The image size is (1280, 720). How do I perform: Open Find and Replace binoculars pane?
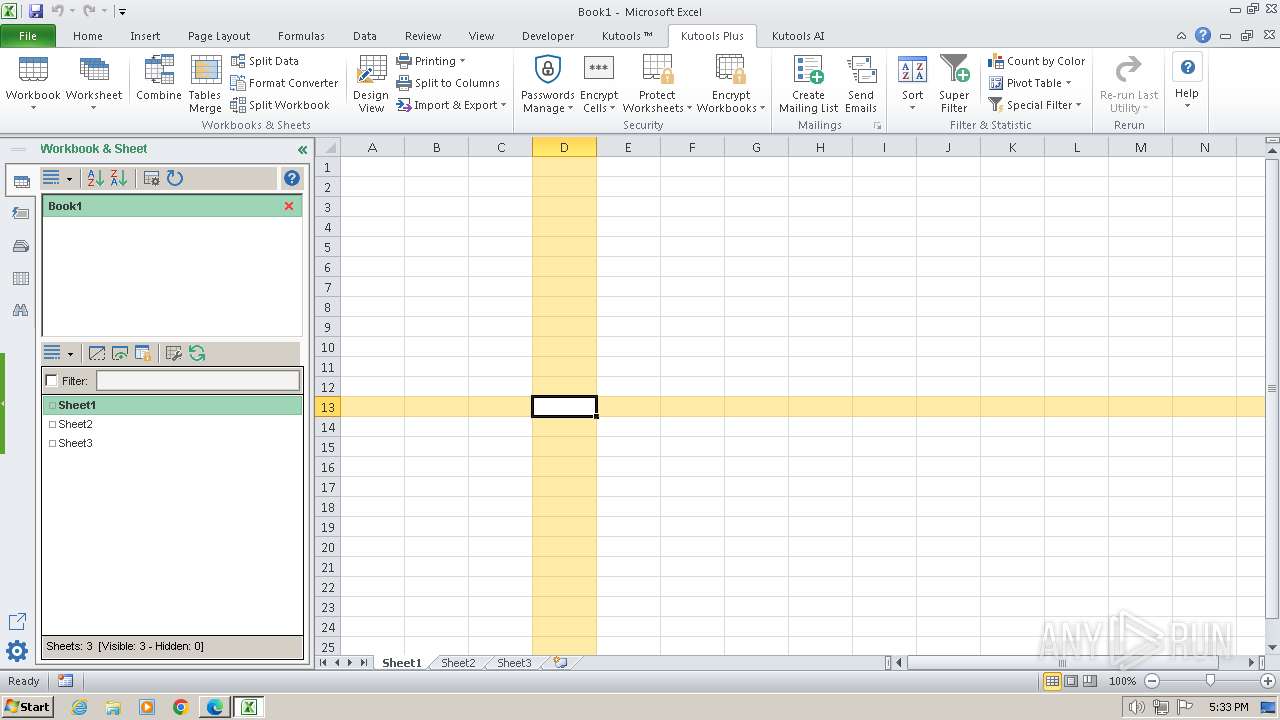coord(20,311)
